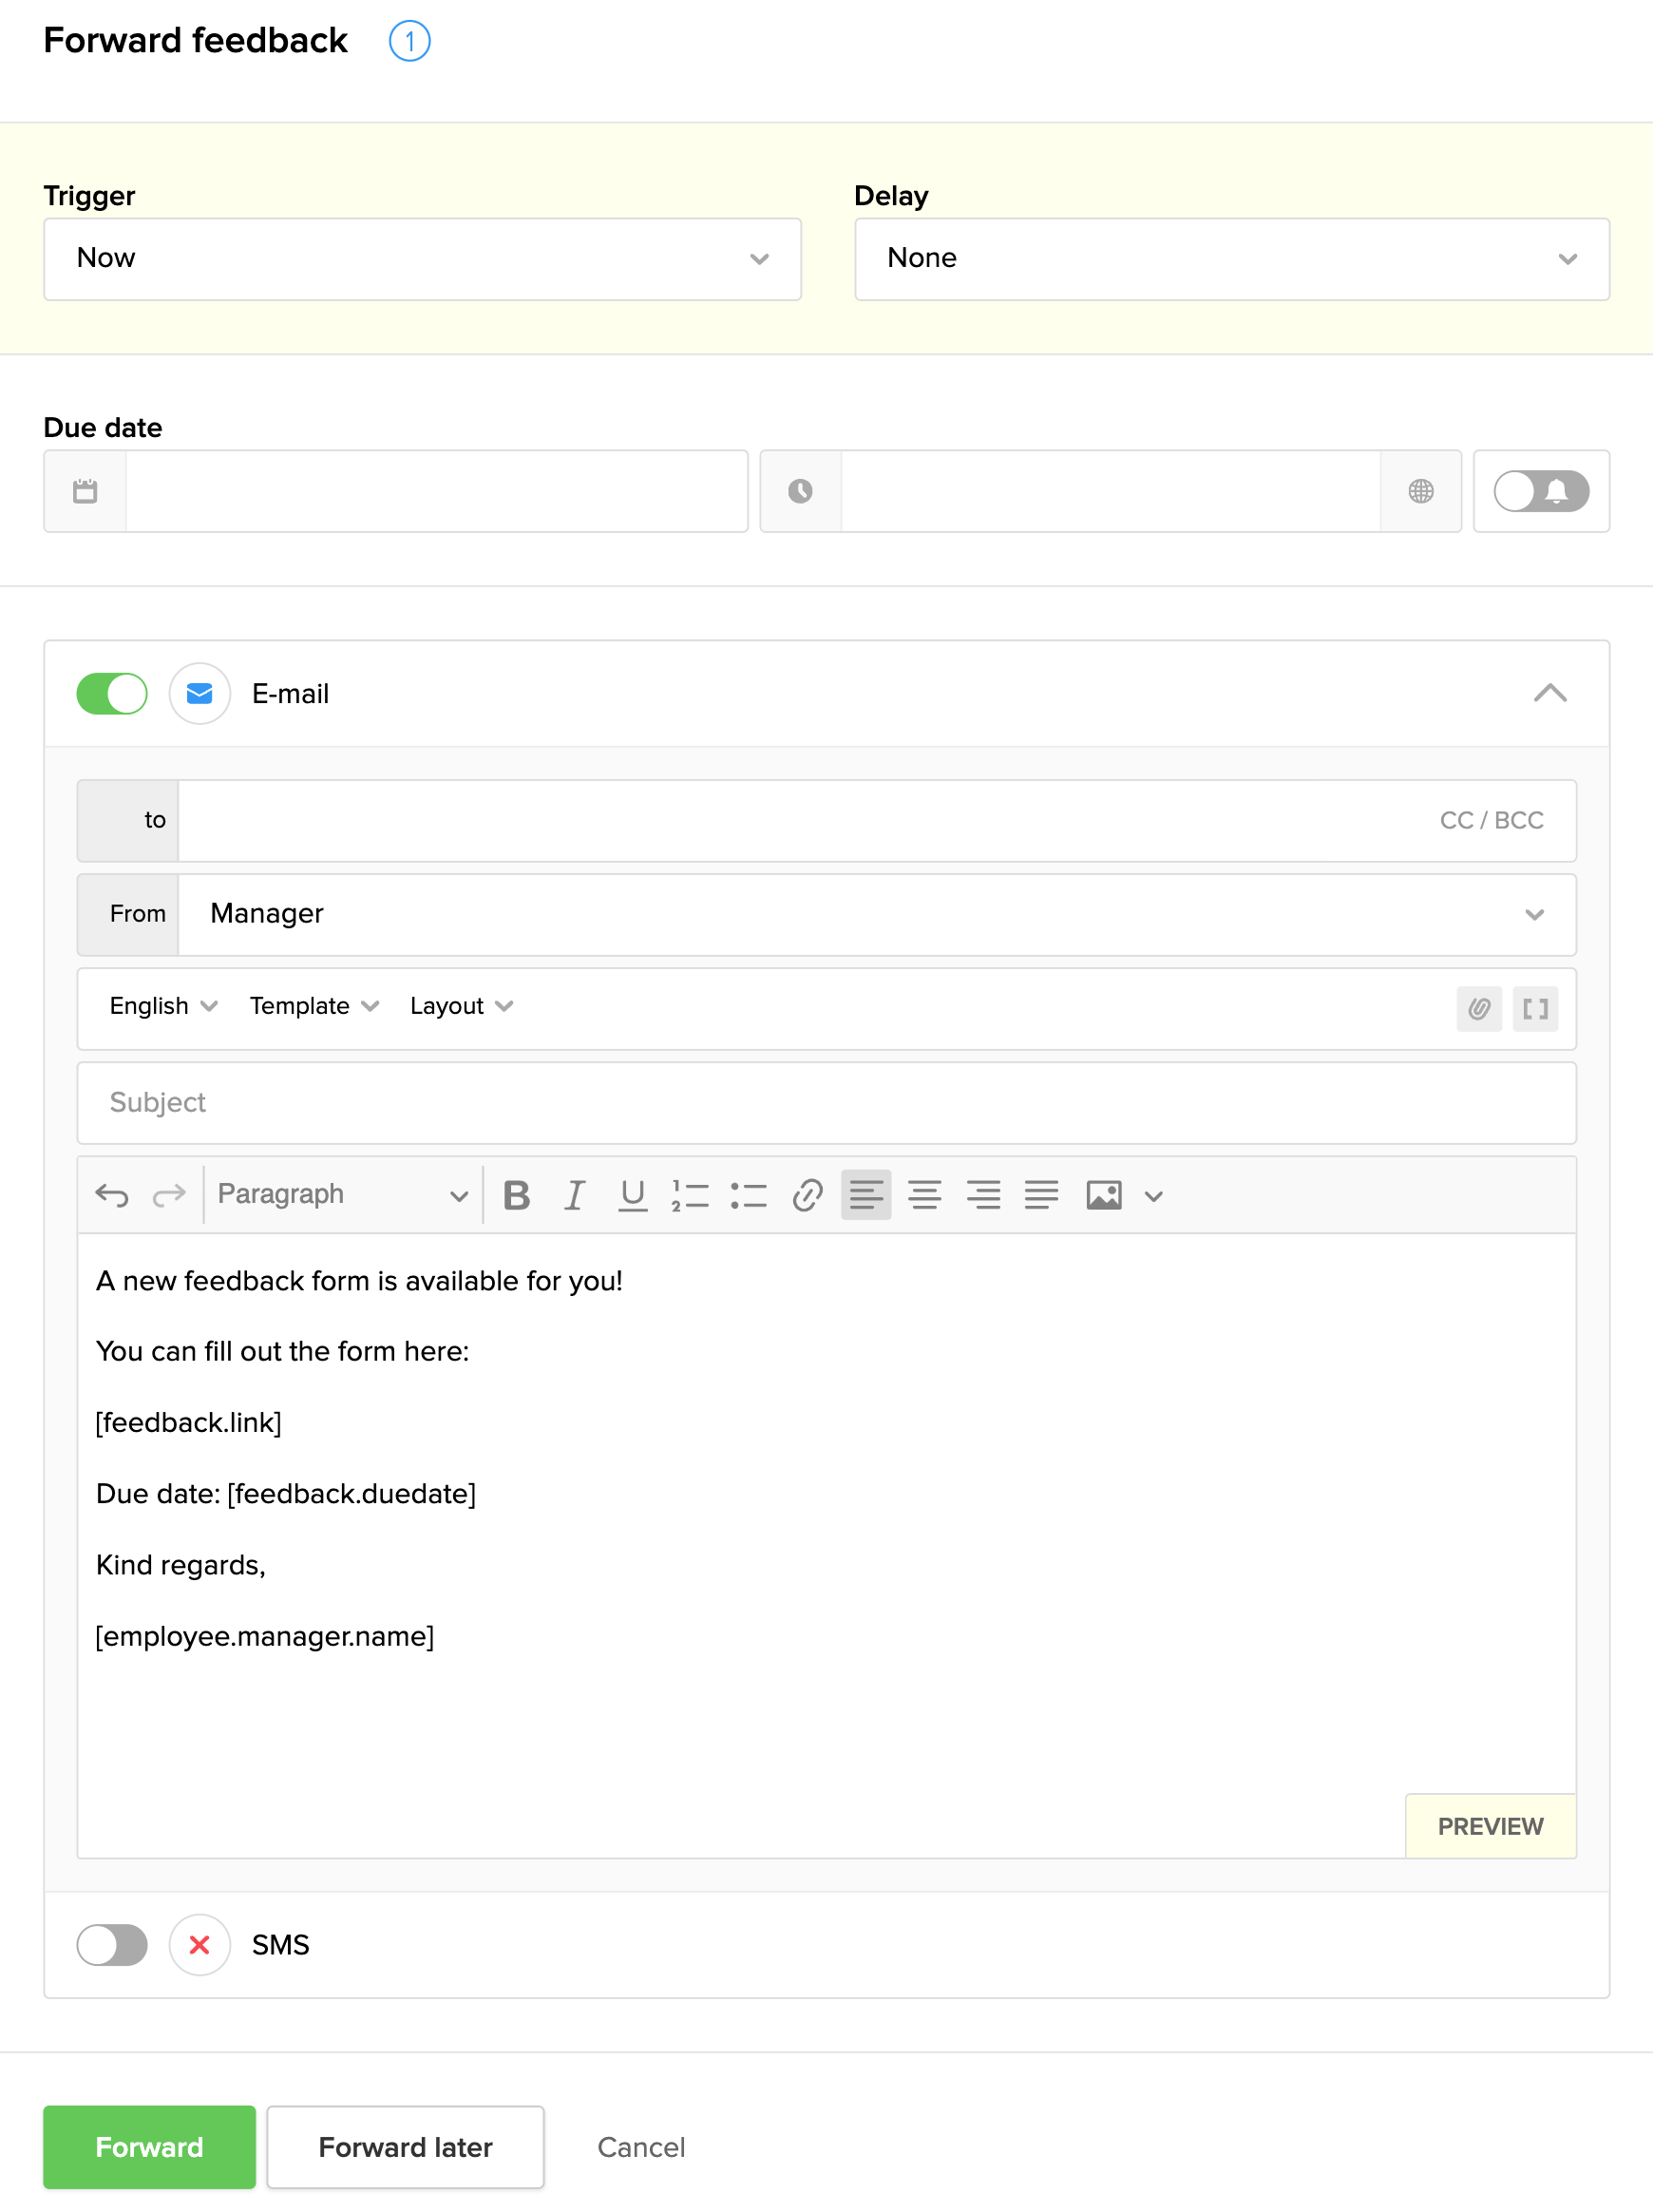Click the square brackets placeholder icon
This screenshot has height=2212, width=1653.
(x=1534, y=1008)
